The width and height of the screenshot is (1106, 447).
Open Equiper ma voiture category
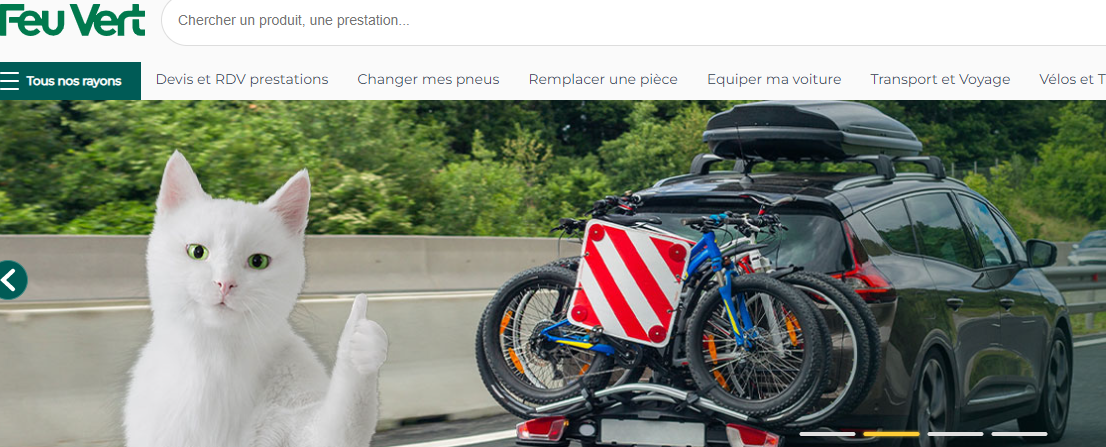coord(774,80)
